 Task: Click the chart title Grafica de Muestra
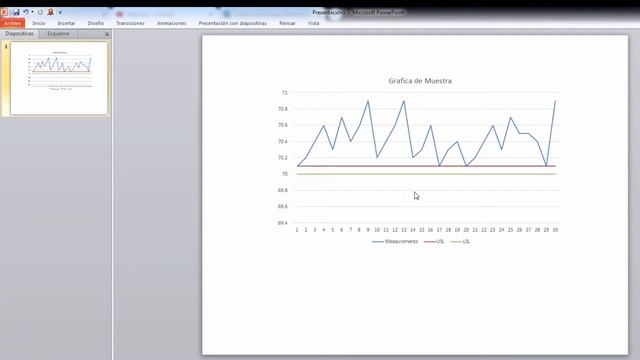[420, 81]
